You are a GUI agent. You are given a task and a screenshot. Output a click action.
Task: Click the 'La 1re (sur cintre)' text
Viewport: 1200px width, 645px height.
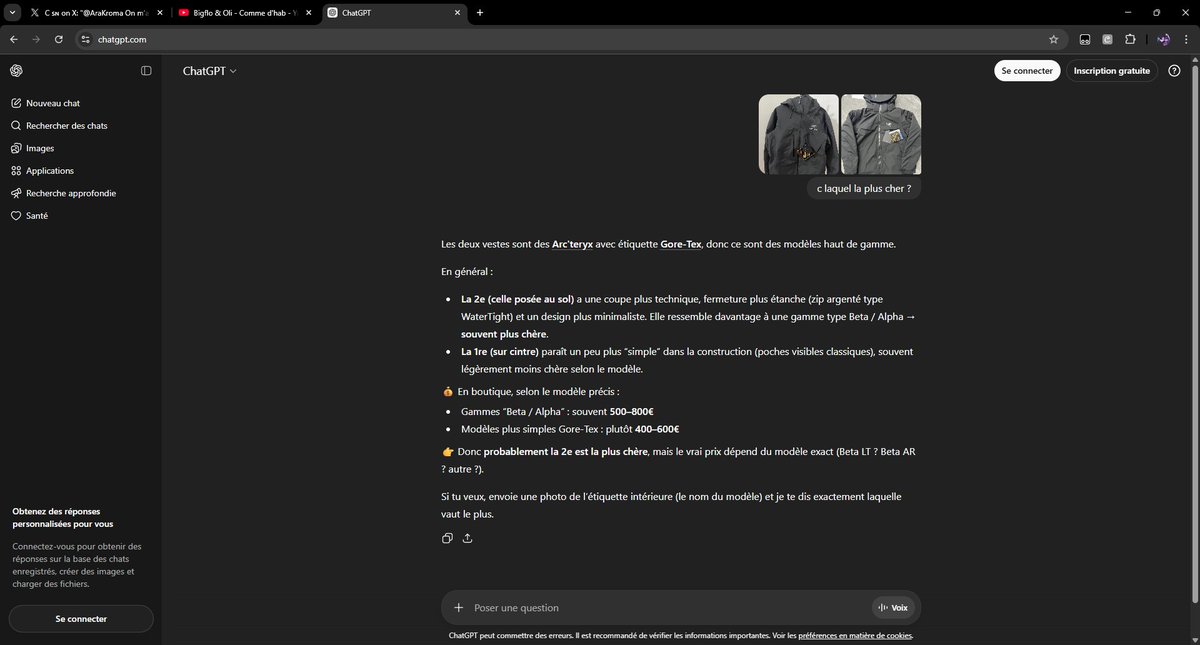point(500,351)
